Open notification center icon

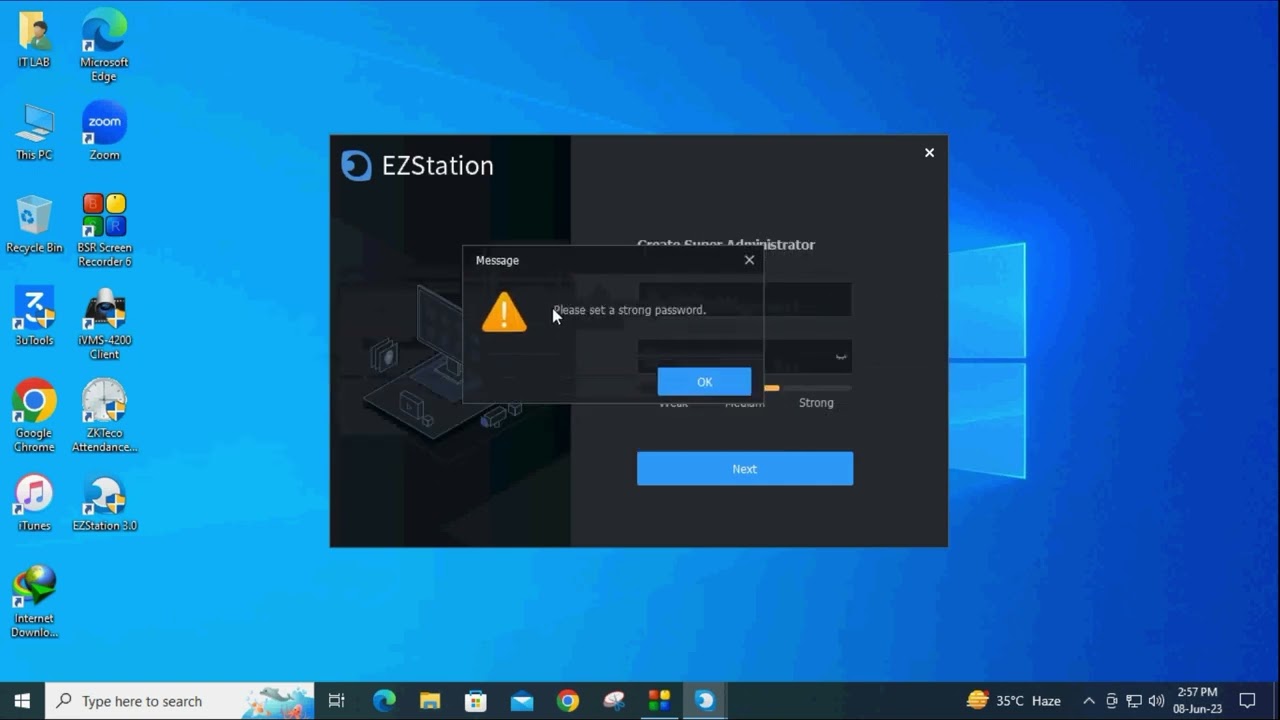point(1247,700)
